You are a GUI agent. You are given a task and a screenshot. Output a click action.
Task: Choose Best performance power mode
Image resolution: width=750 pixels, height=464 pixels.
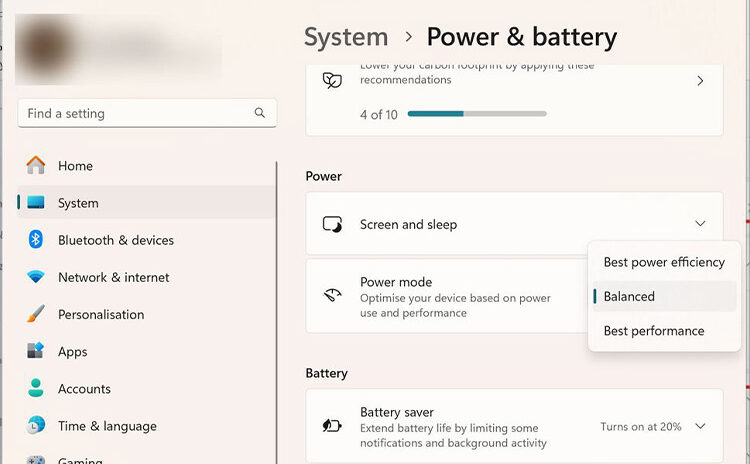click(x=664, y=331)
